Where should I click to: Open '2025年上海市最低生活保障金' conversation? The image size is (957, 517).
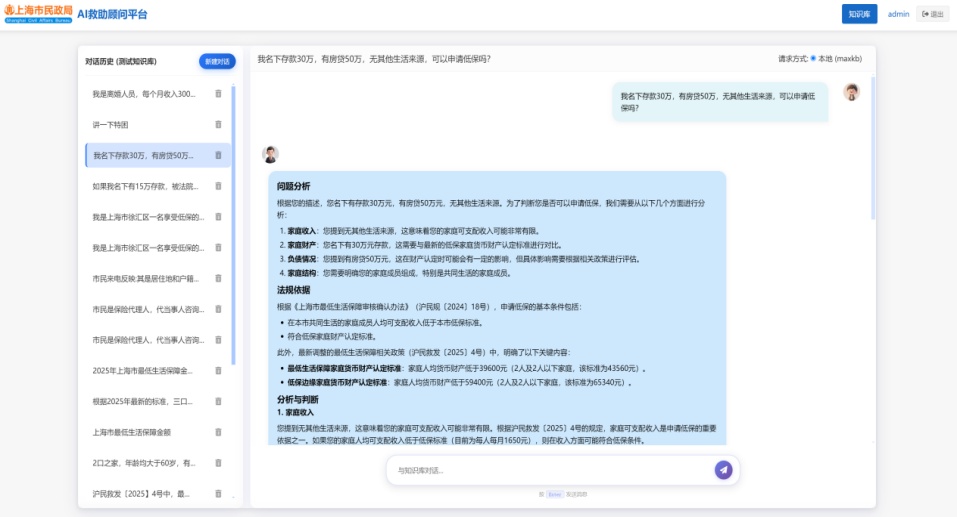tap(145, 371)
